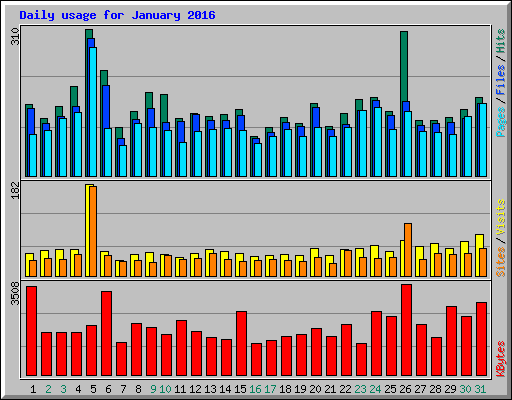
Task: Click day label 17 on x-axis
Action: (270, 389)
